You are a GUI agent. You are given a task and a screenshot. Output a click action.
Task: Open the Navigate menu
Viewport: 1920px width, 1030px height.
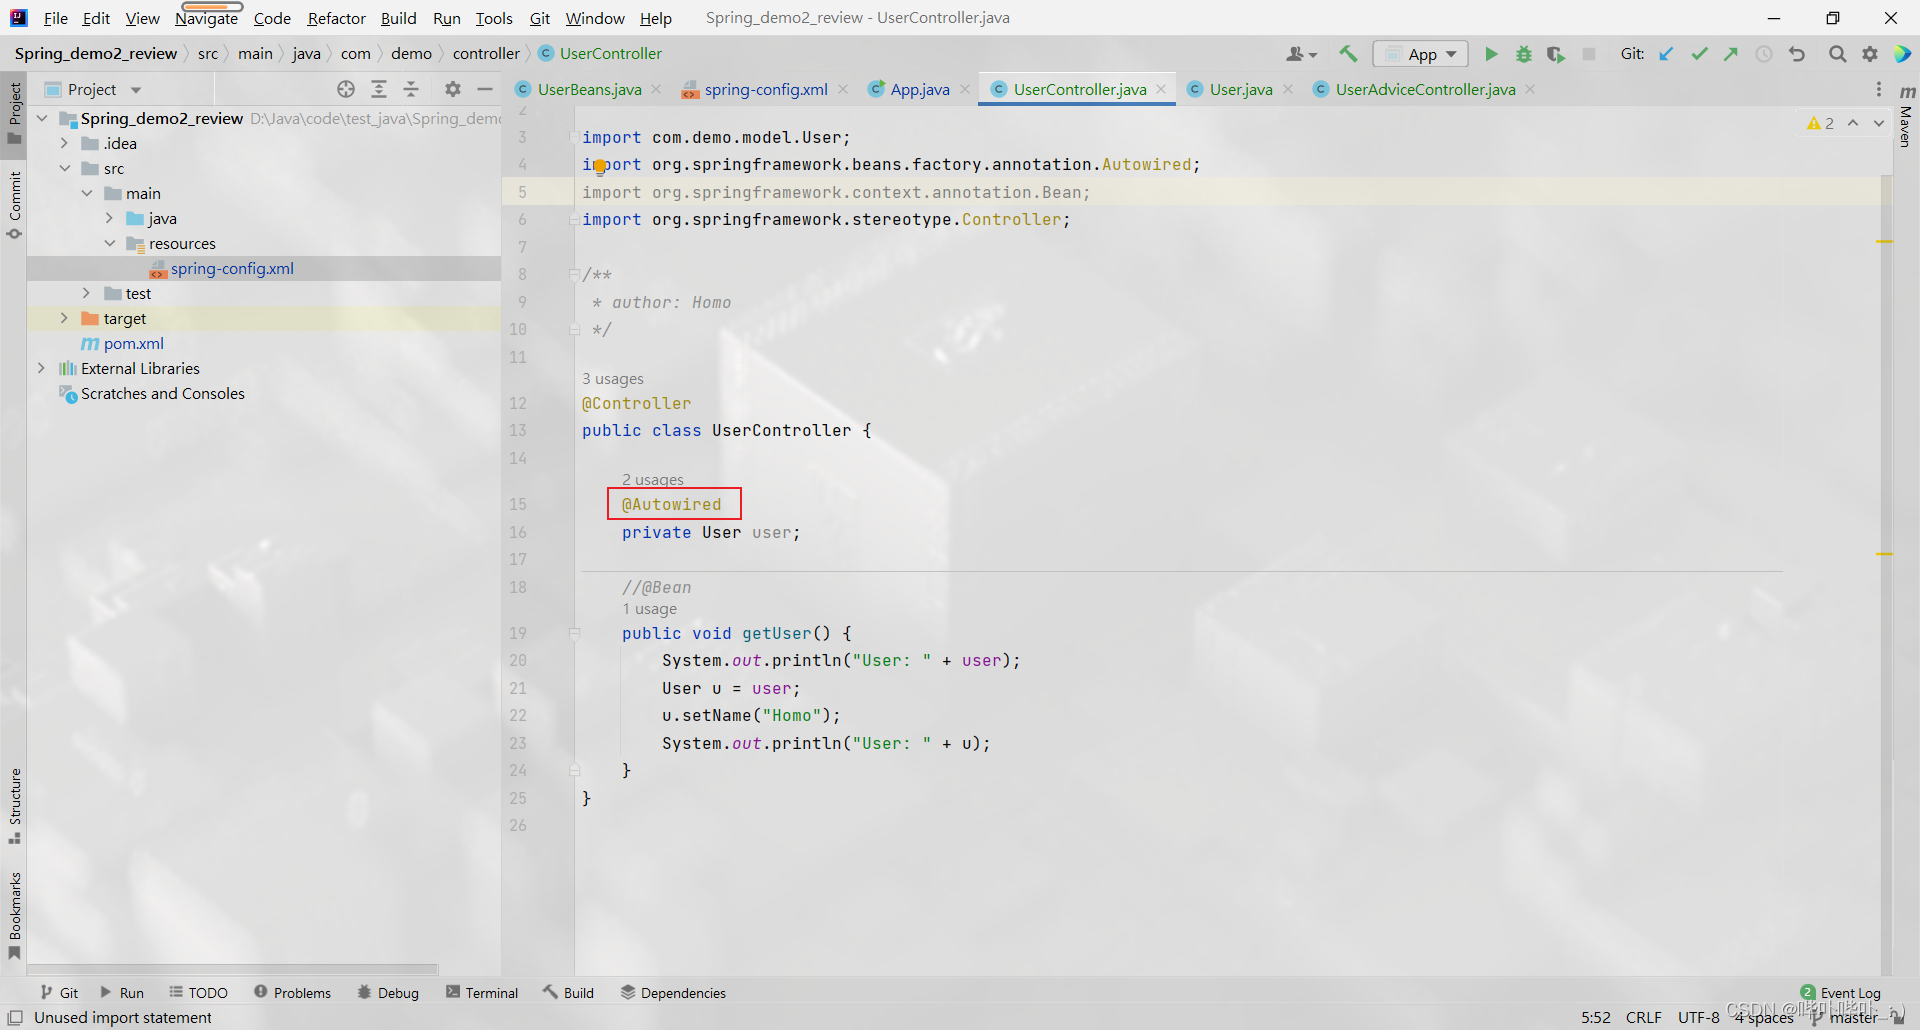tap(206, 18)
